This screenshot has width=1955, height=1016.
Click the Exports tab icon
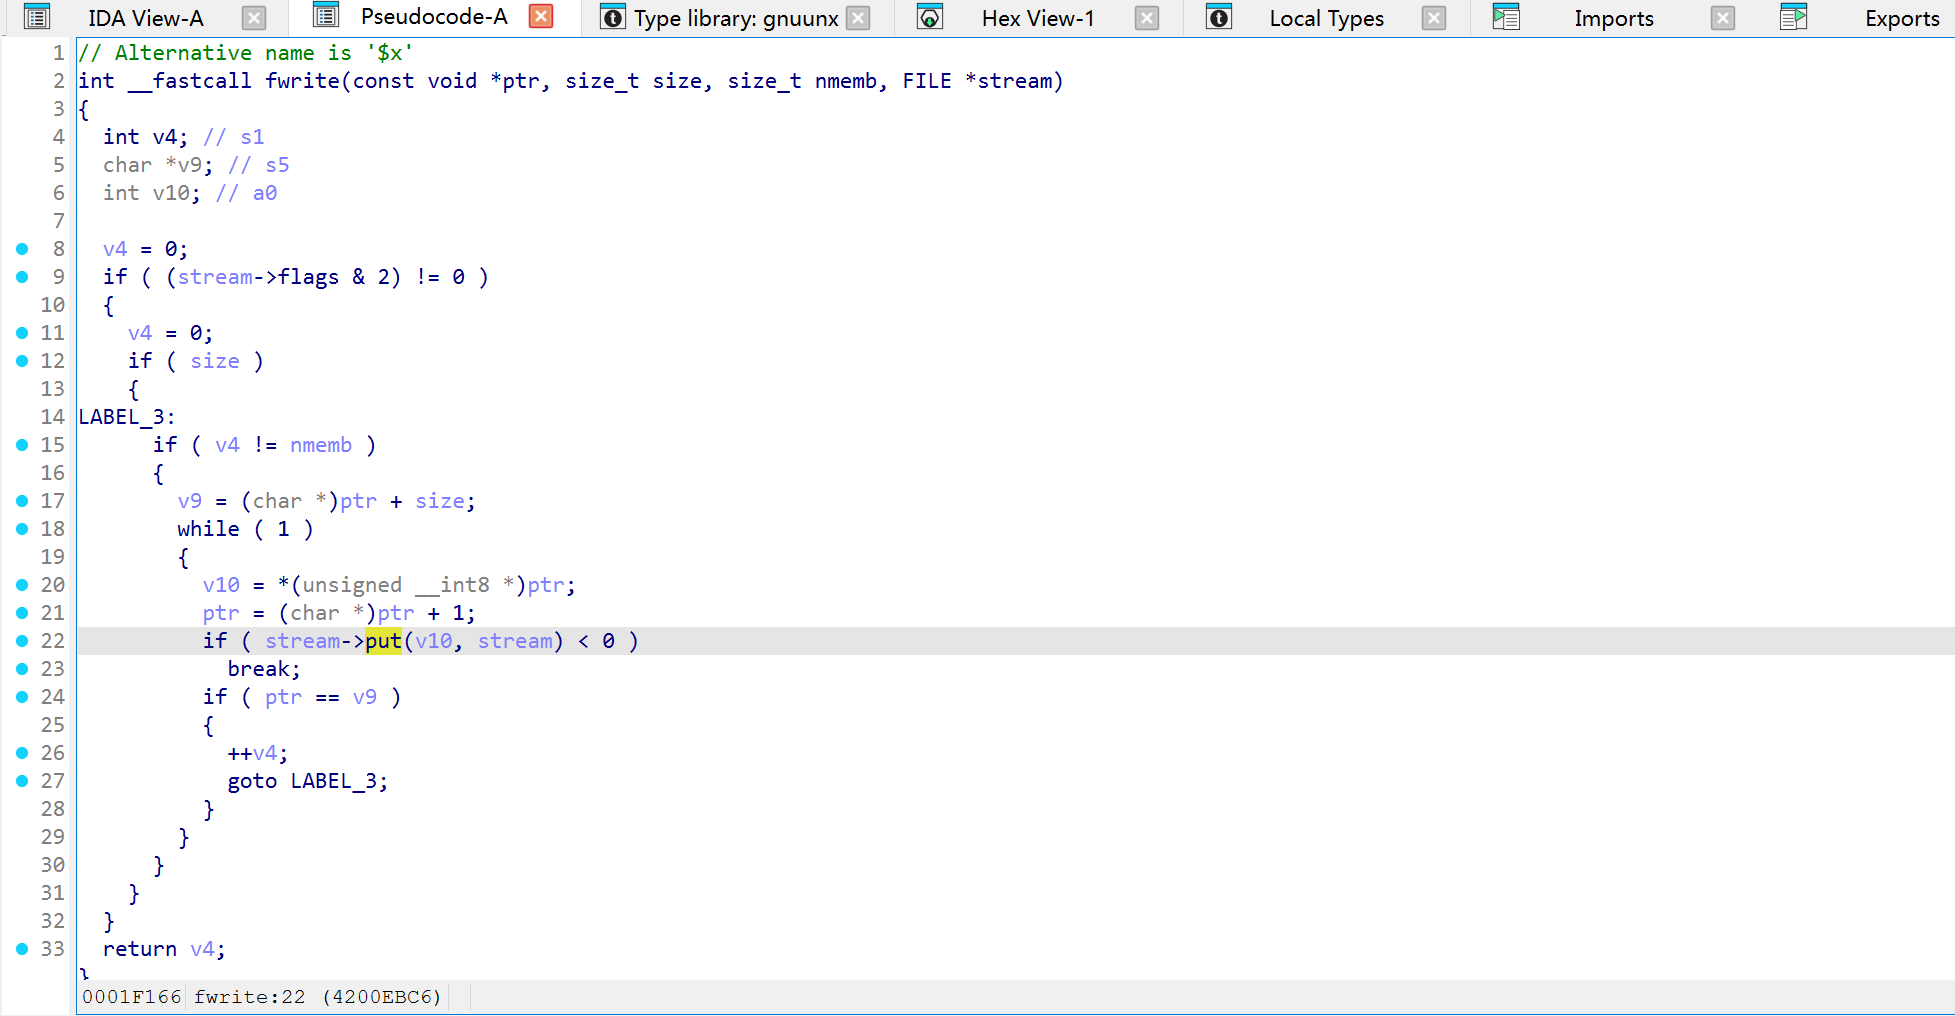tap(1794, 17)
